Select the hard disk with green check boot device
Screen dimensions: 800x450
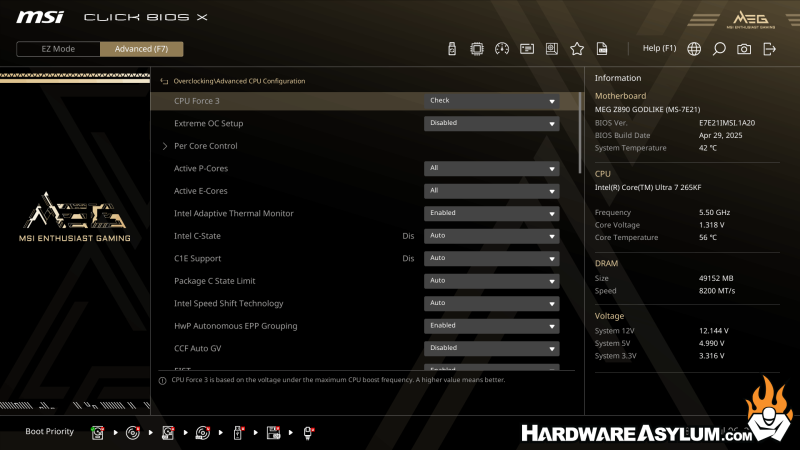point(97,433)
